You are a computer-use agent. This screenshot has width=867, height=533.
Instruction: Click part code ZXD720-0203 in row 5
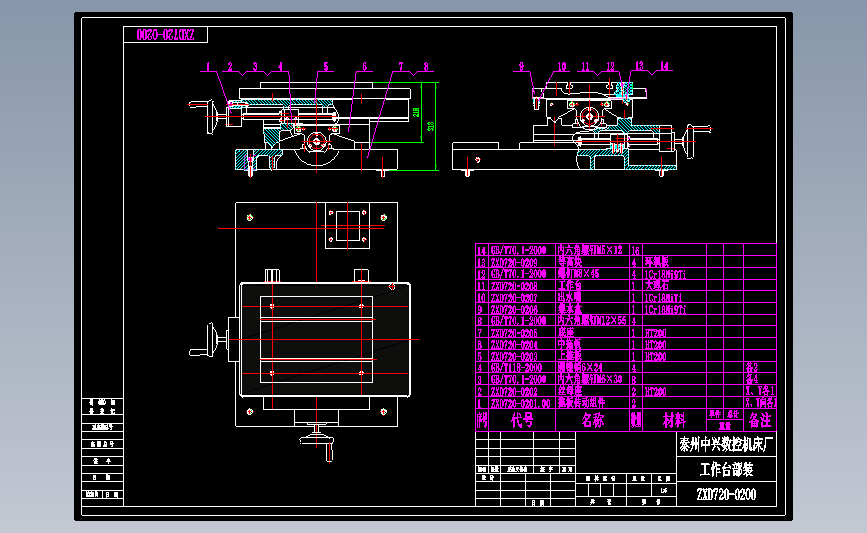pyautogui.click(x=514, y=357)
